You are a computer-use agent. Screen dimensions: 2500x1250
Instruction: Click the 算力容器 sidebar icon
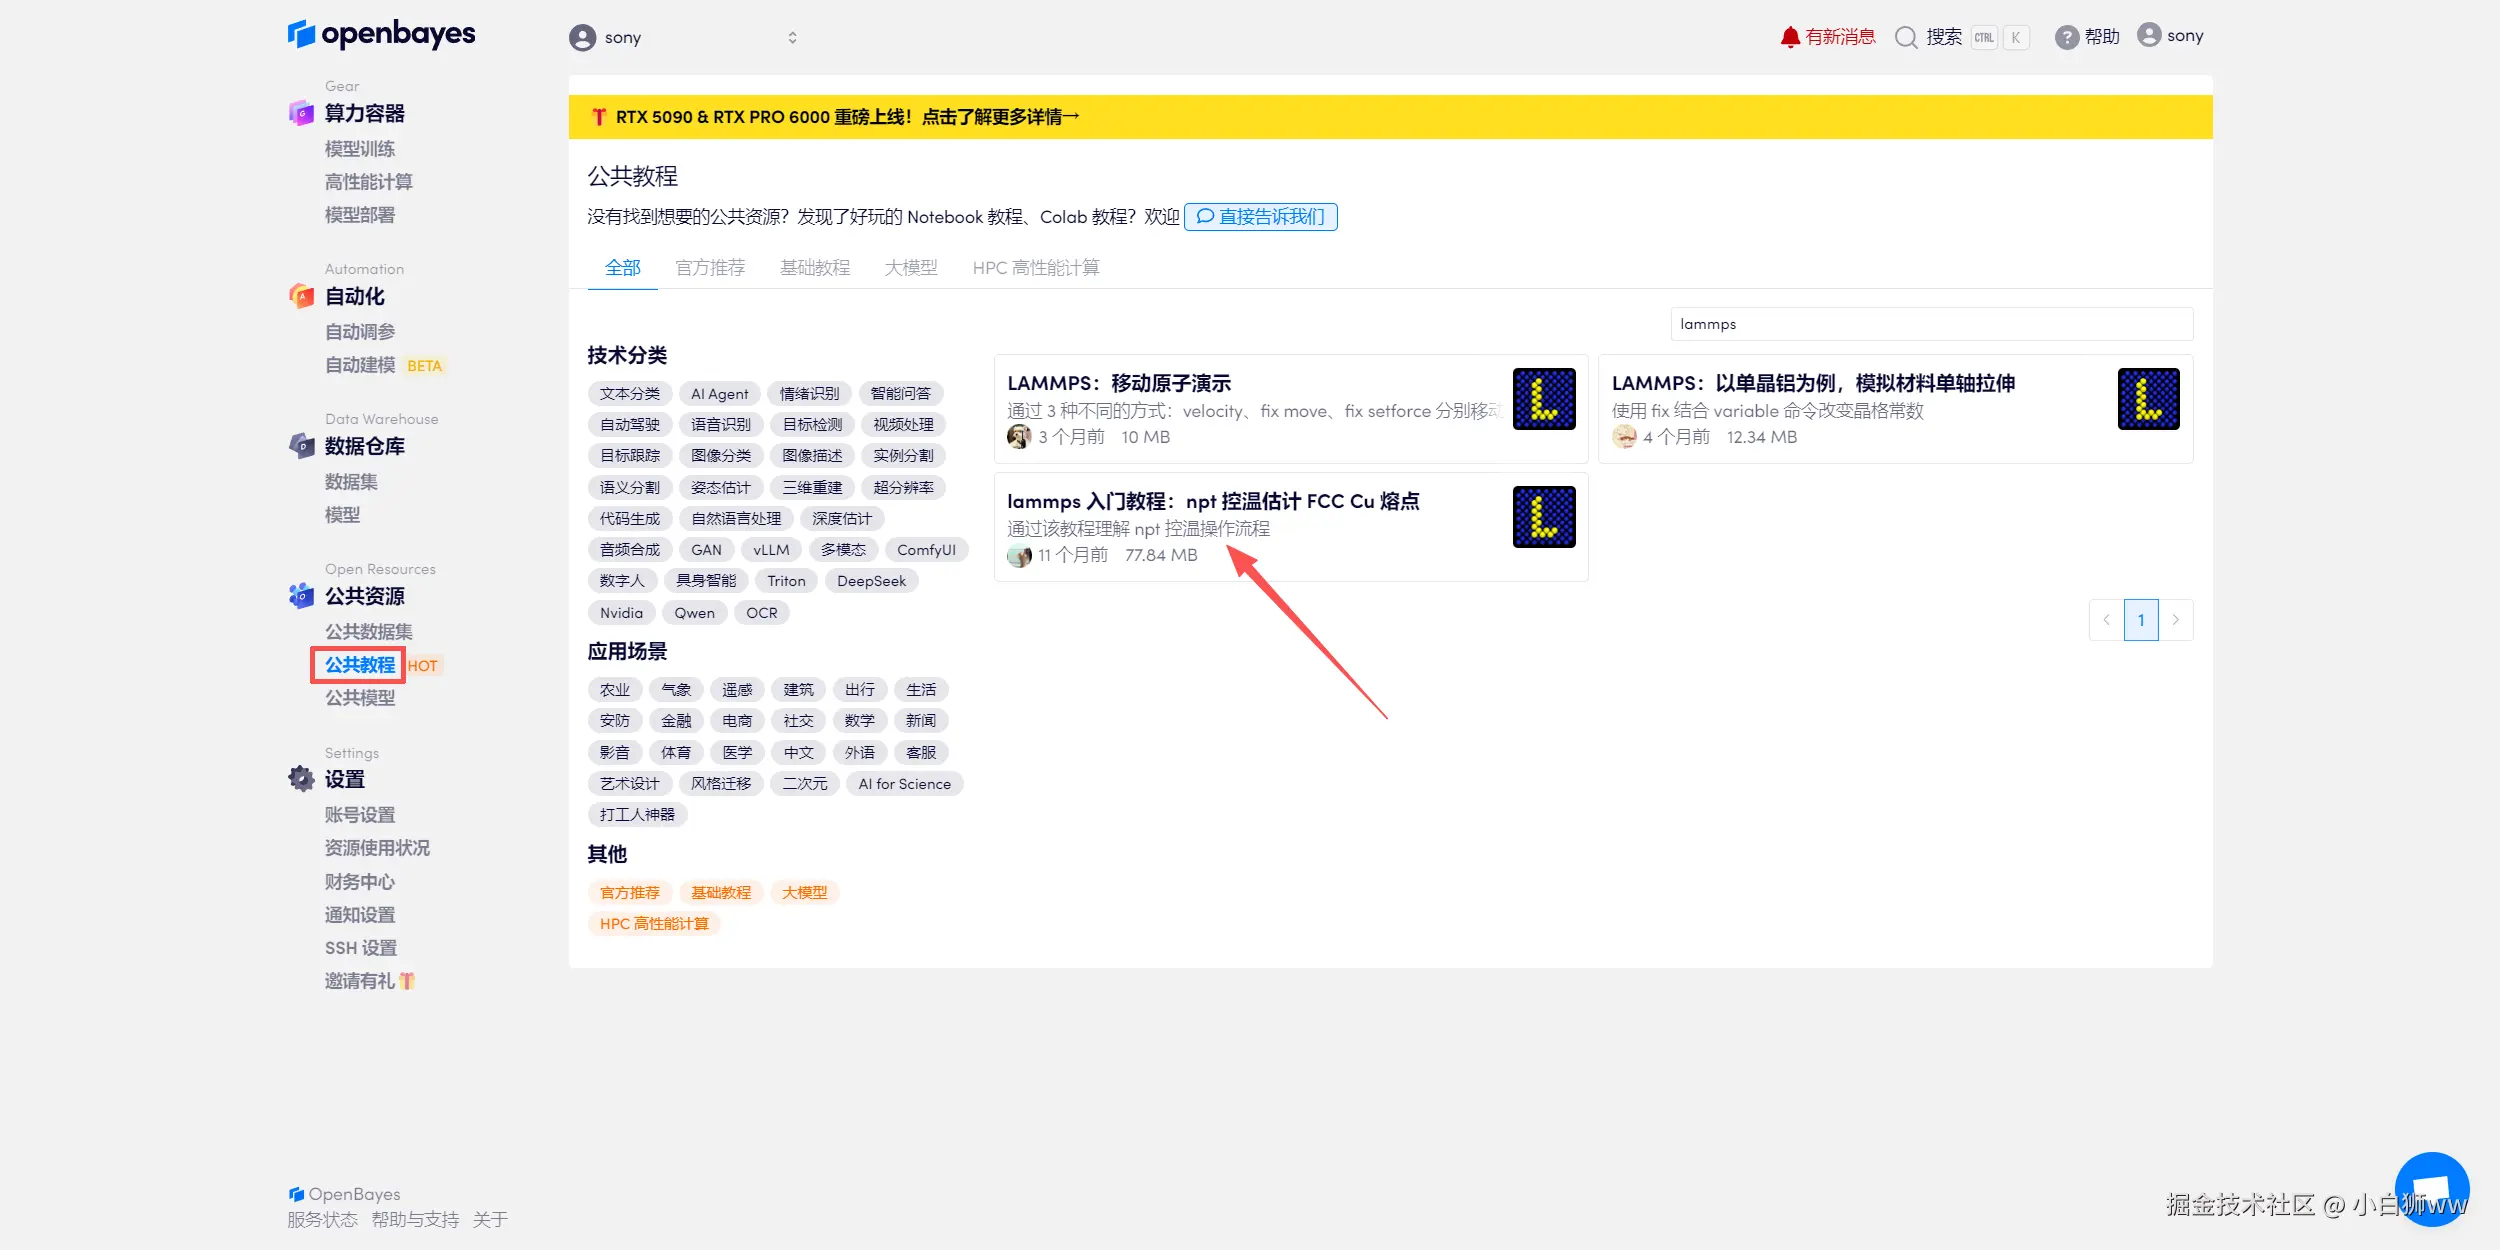tap(301, 113)
